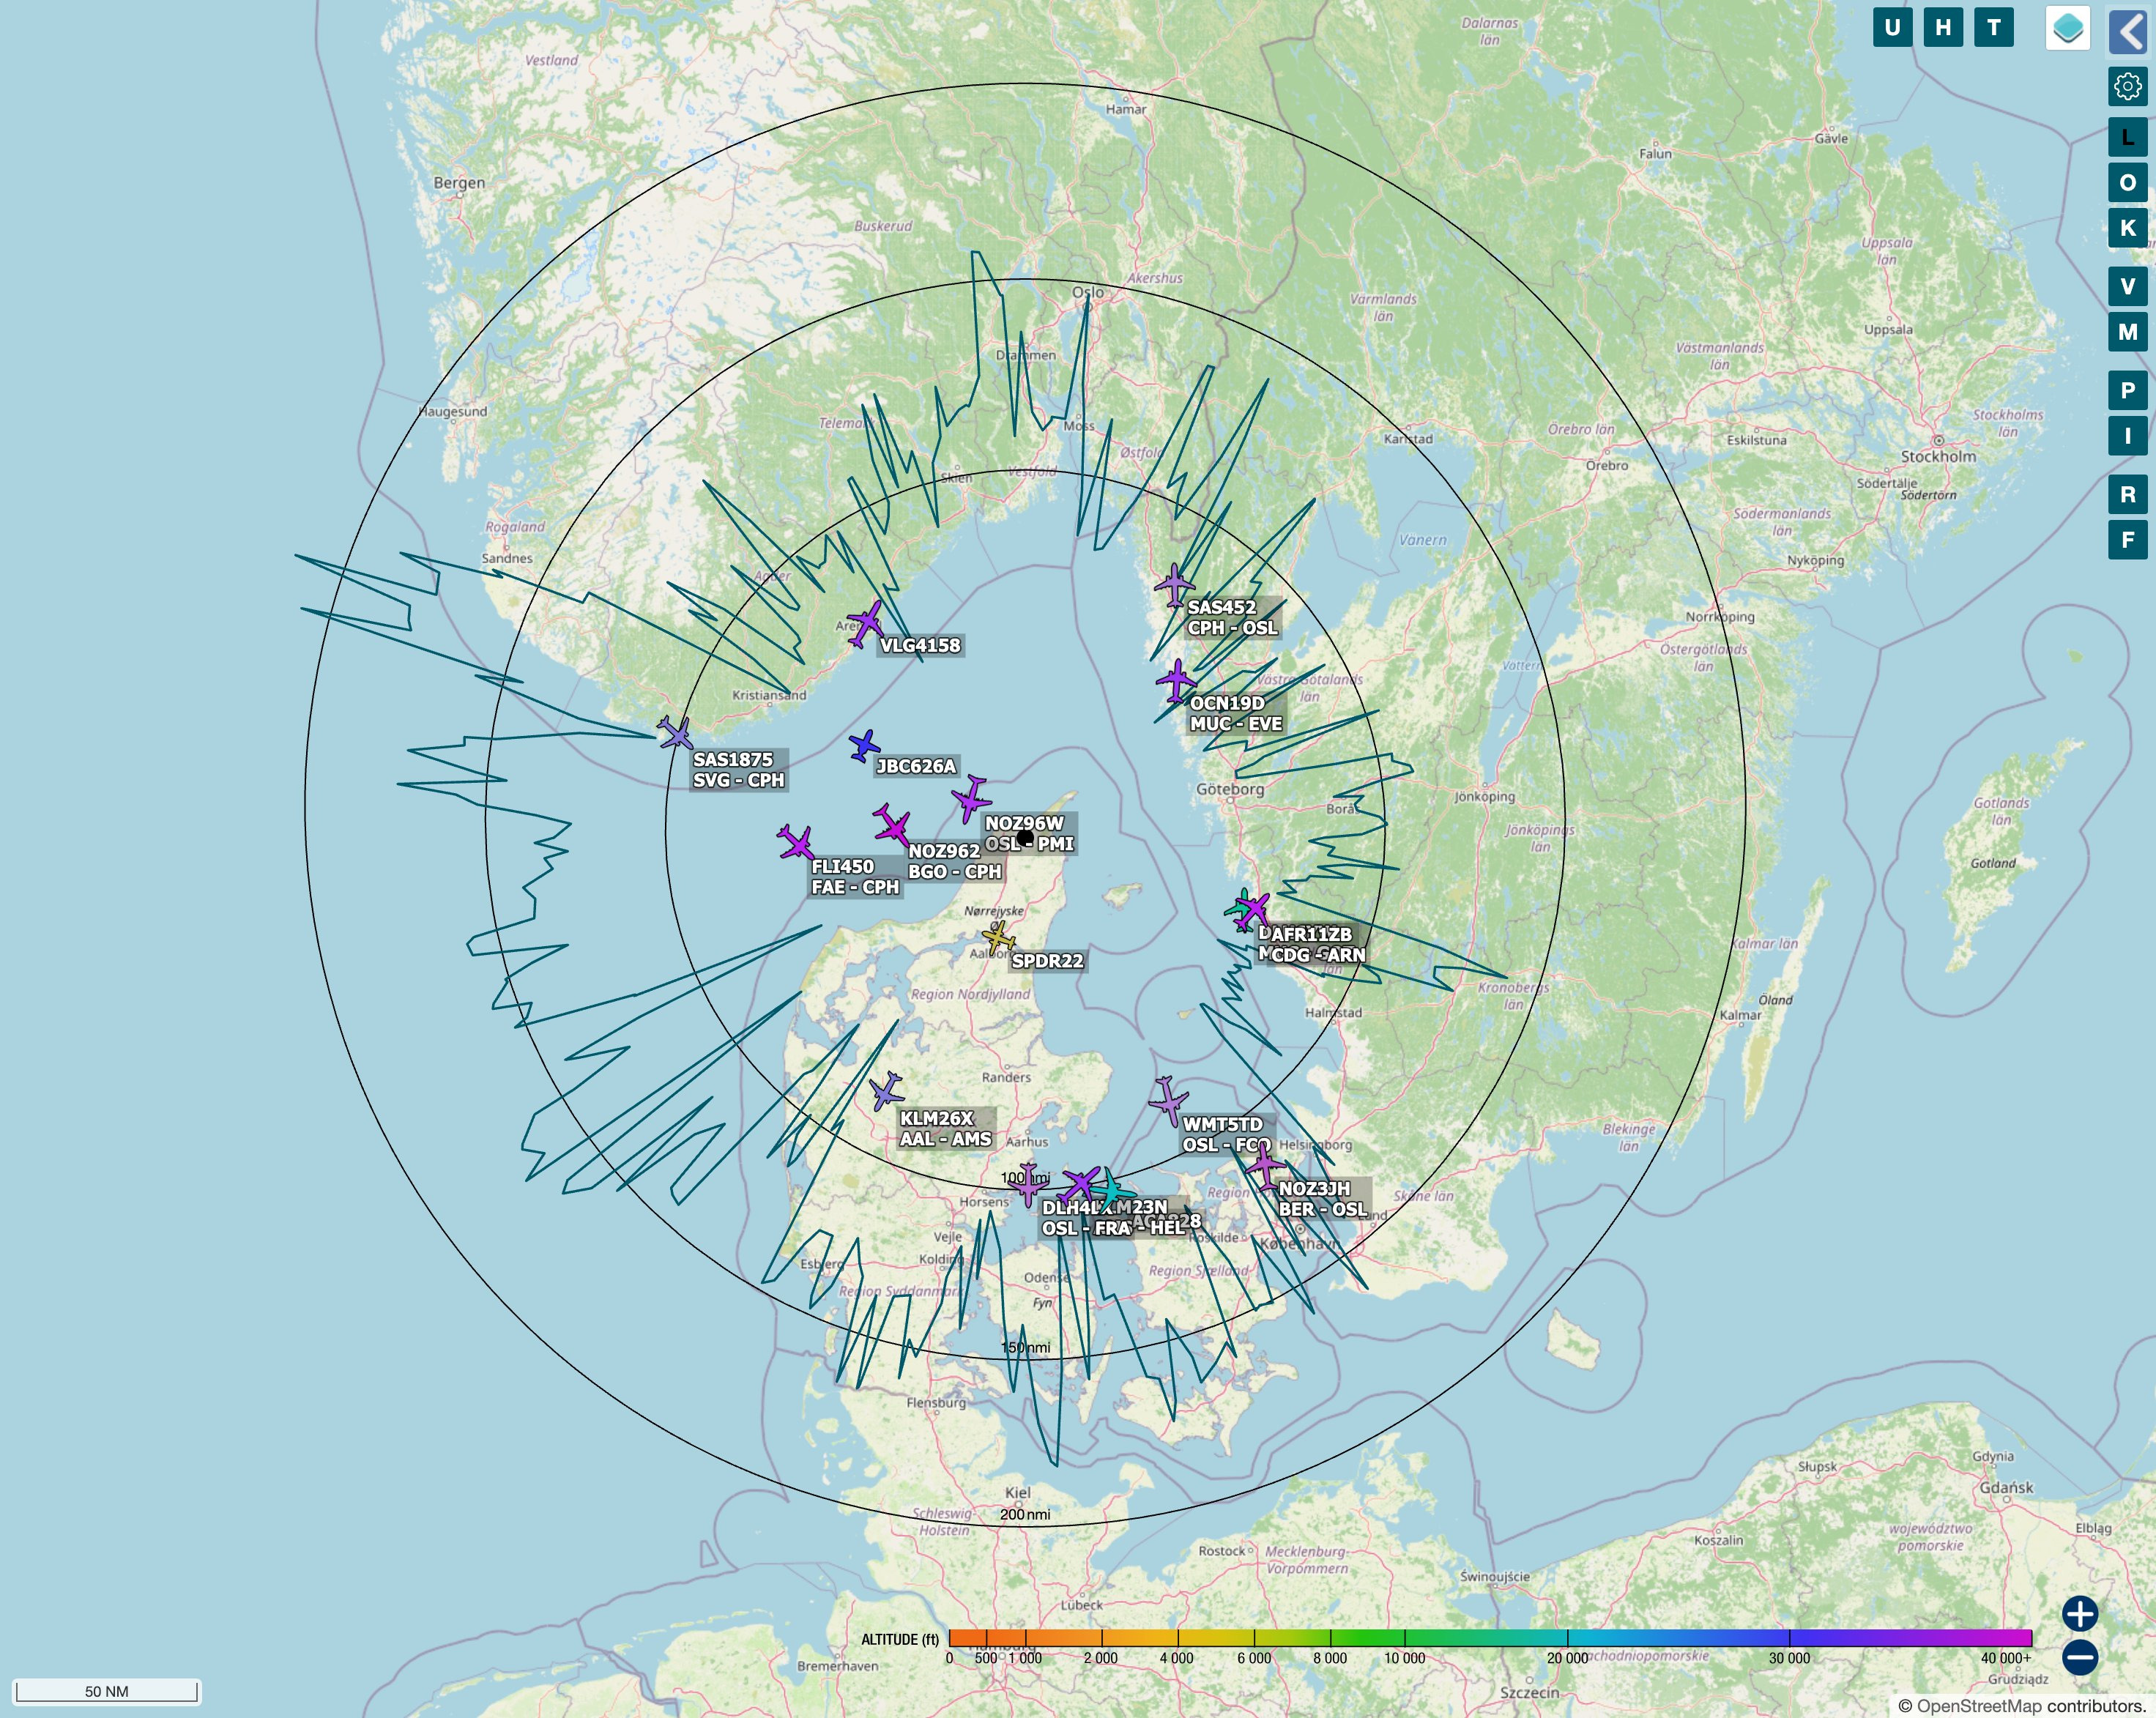This screenshot has height=1718, width=2156.
Task: Toggle the U button in the top bar
Action: click(x=1892, y=27)
